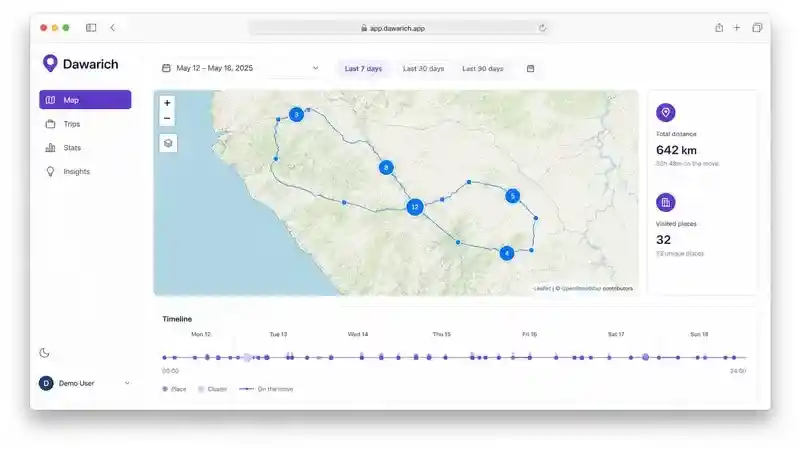Viewport: 800px width, 450px height.
Task: Open custom calendar picker after Last 90 days
Action: [531, 68]
